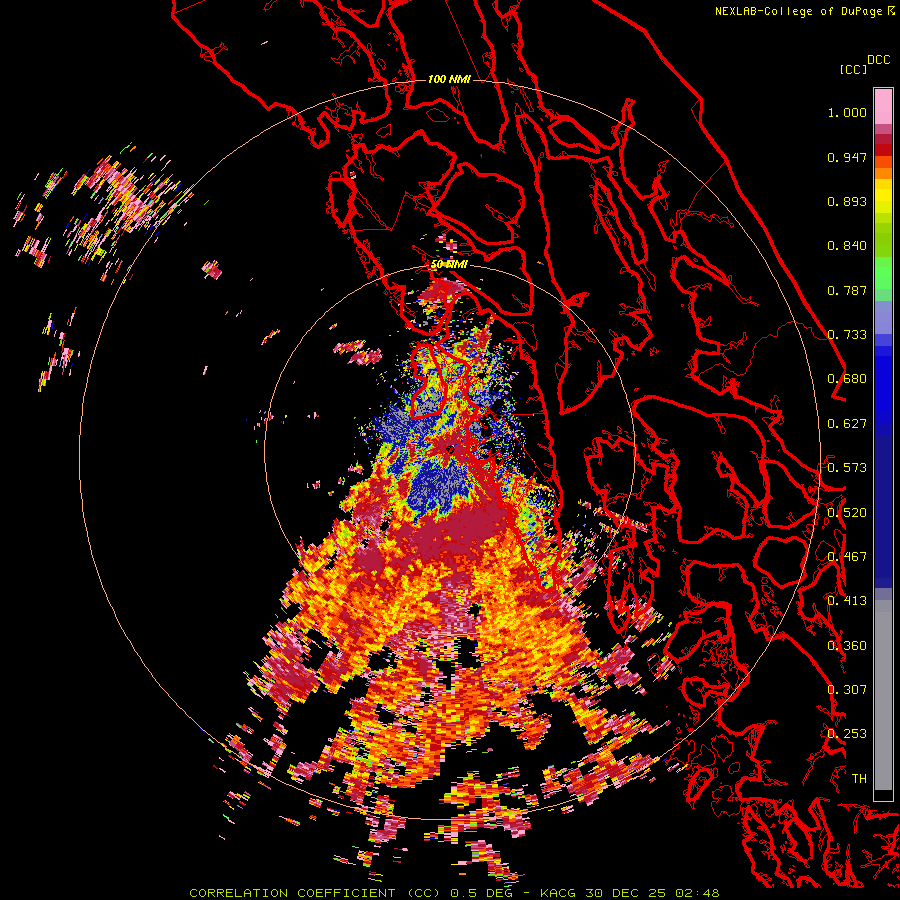Screen dimensions: 900x900
Task: Pick the light pink band of the color bar
Action: [883, 106]
